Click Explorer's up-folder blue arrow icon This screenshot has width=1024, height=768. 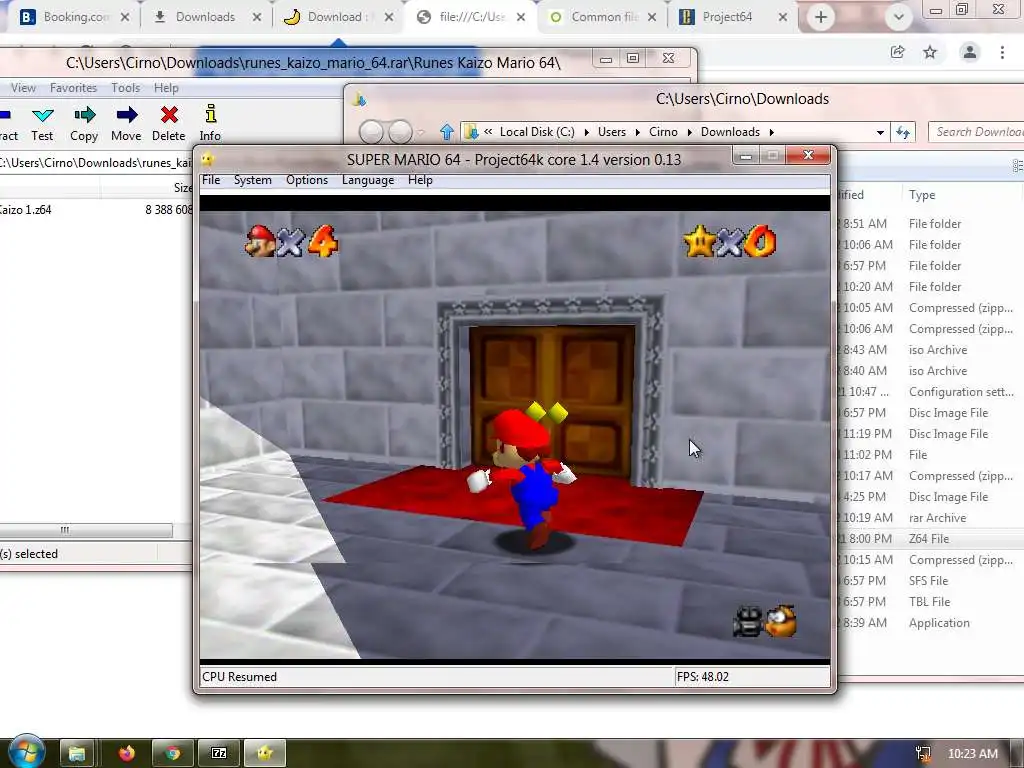tap(447, 132)
